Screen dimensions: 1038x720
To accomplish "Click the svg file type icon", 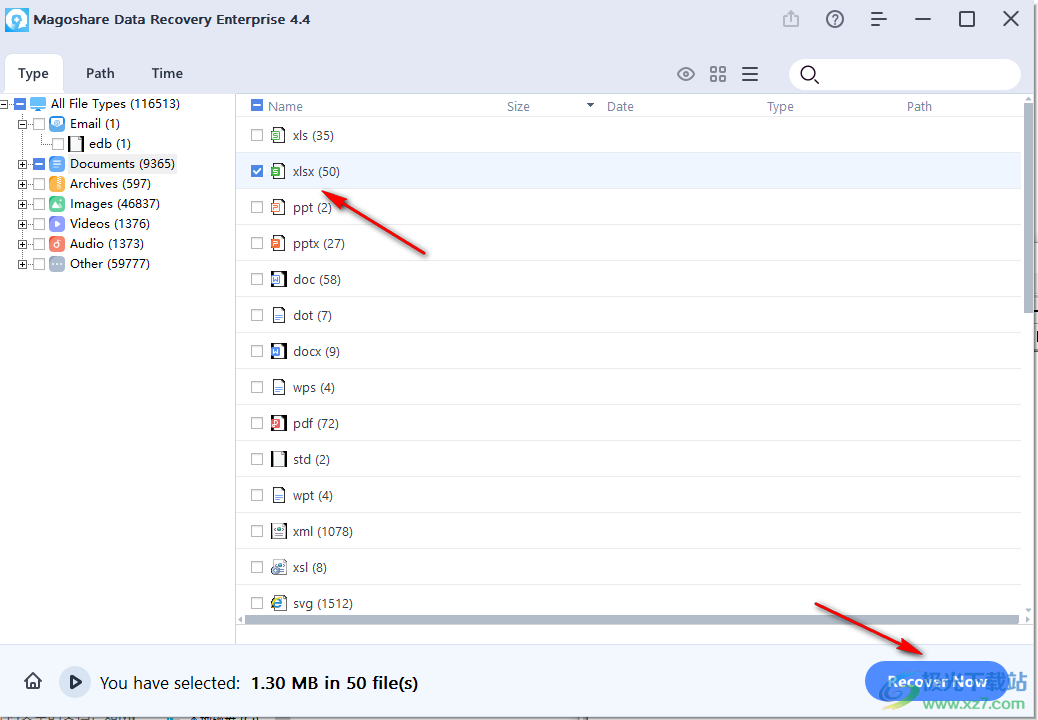I will pos(279,603).
